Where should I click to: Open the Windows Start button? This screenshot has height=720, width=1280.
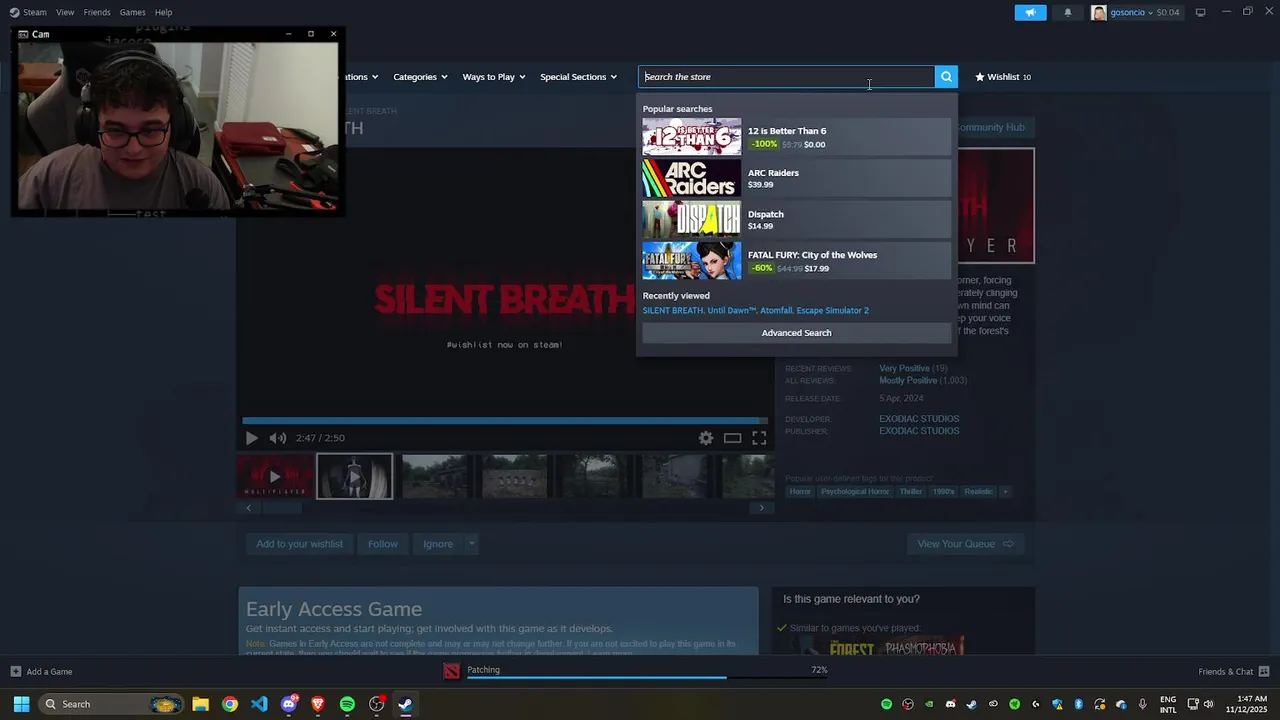point(21,704)
